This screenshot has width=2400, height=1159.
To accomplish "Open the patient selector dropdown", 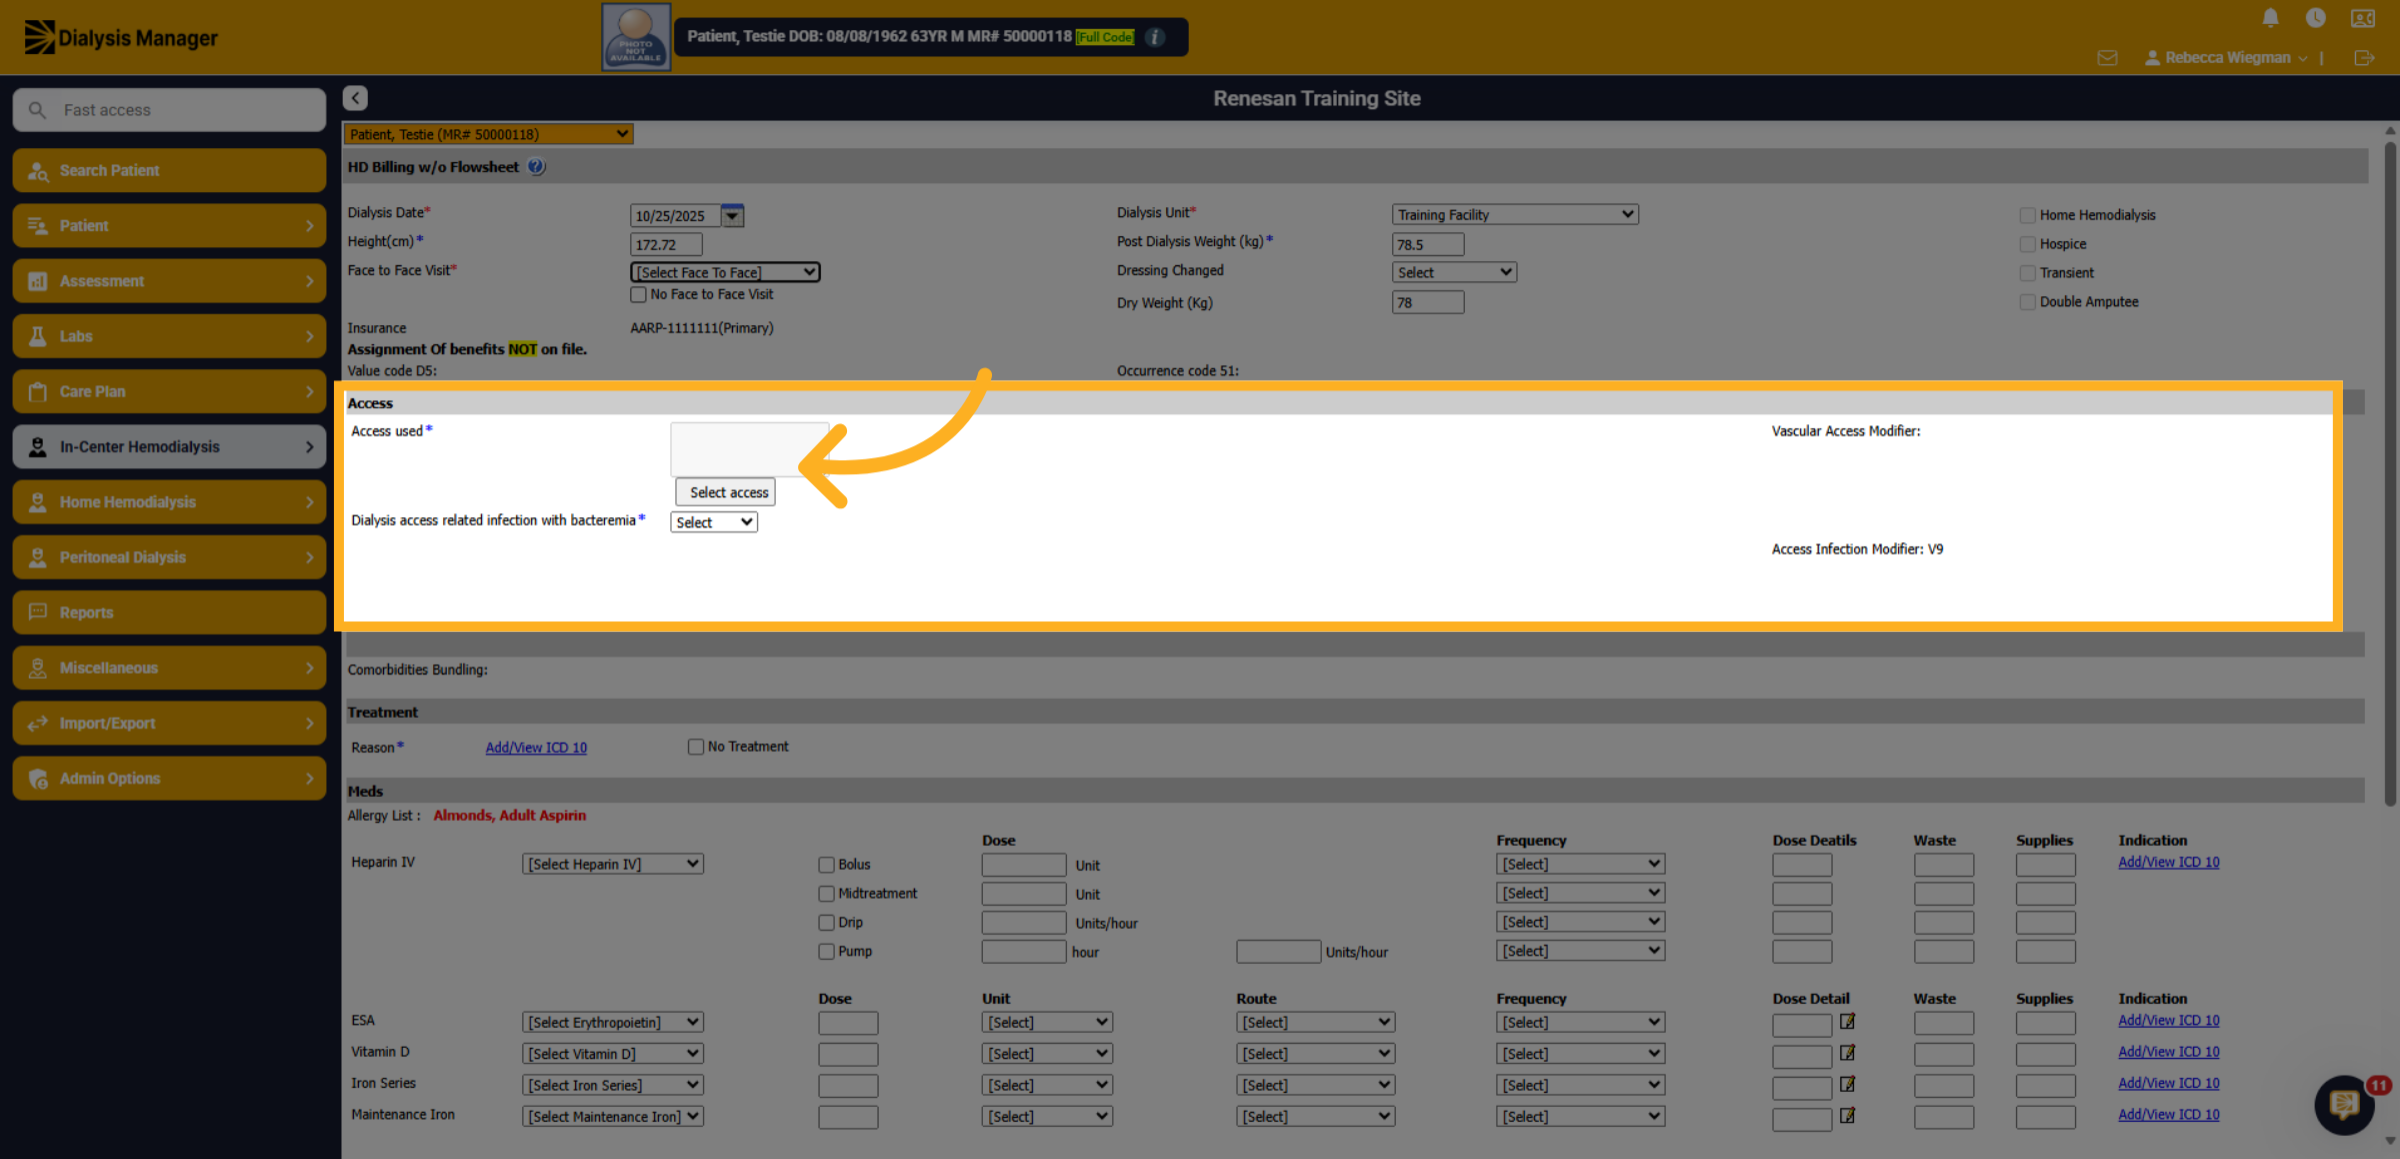I will (488, 134).
